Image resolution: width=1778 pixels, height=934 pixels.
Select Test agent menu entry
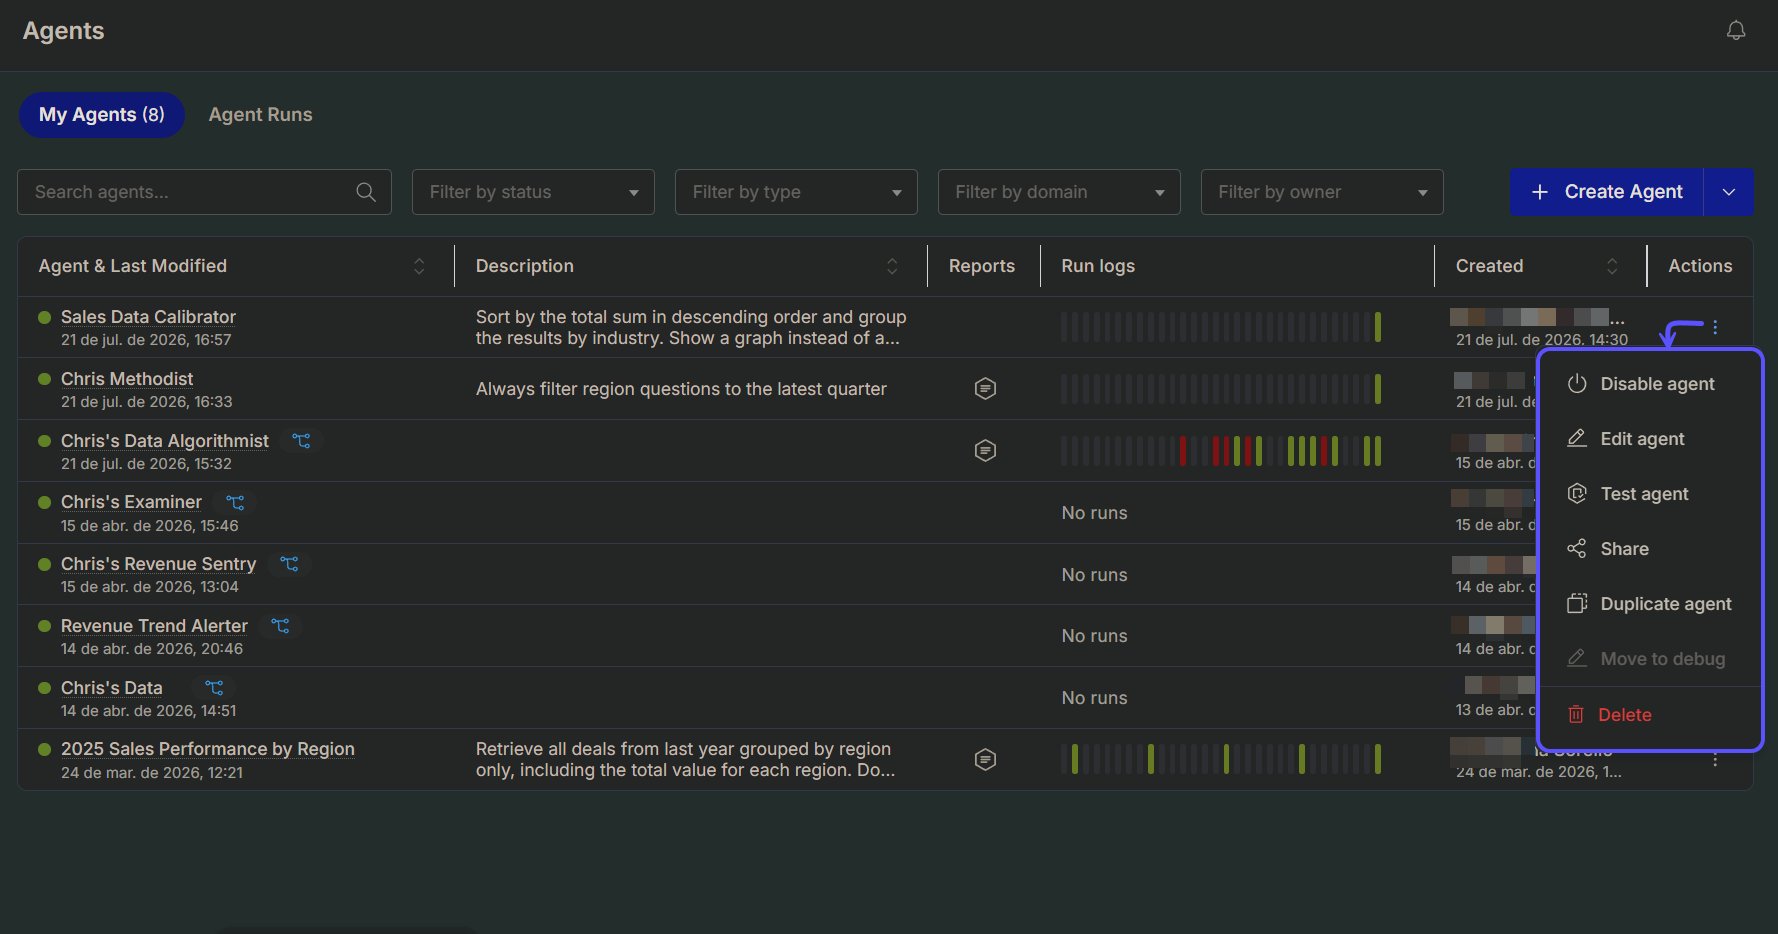click(x=1650, y=494)
